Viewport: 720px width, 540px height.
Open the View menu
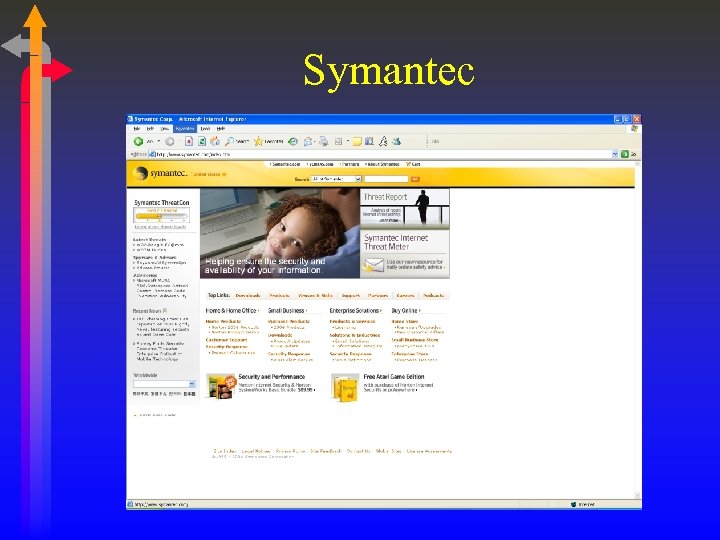click(164, 129)
